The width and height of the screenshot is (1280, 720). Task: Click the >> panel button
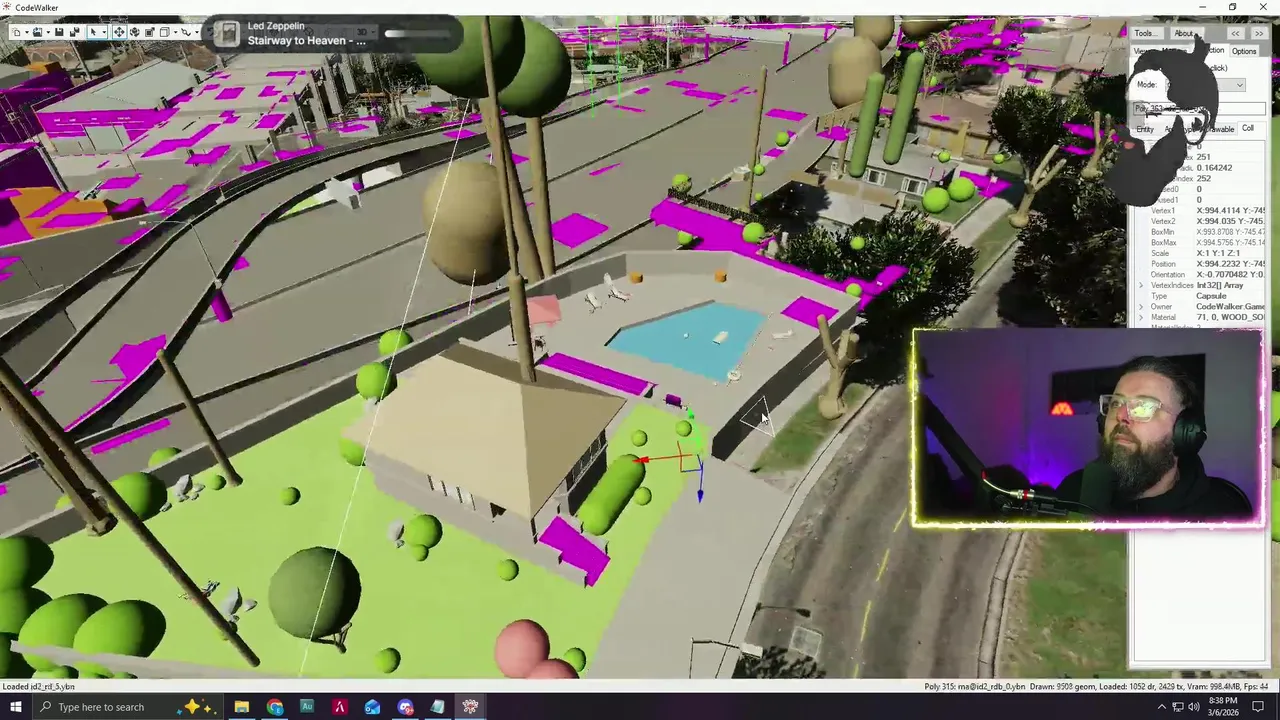1259,33
